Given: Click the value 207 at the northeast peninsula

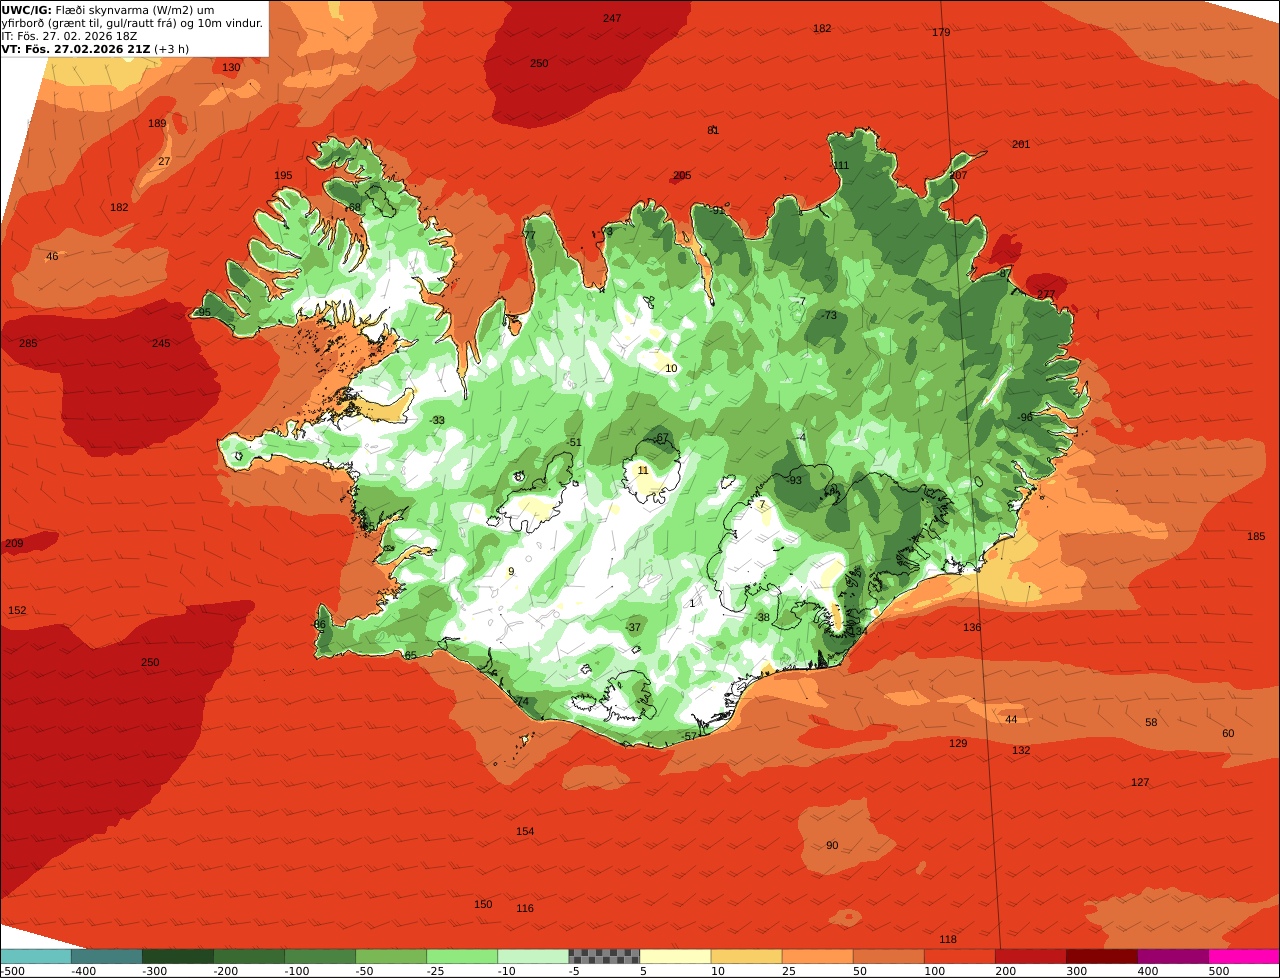Looking at the screenshot, I should coord(959,175).
